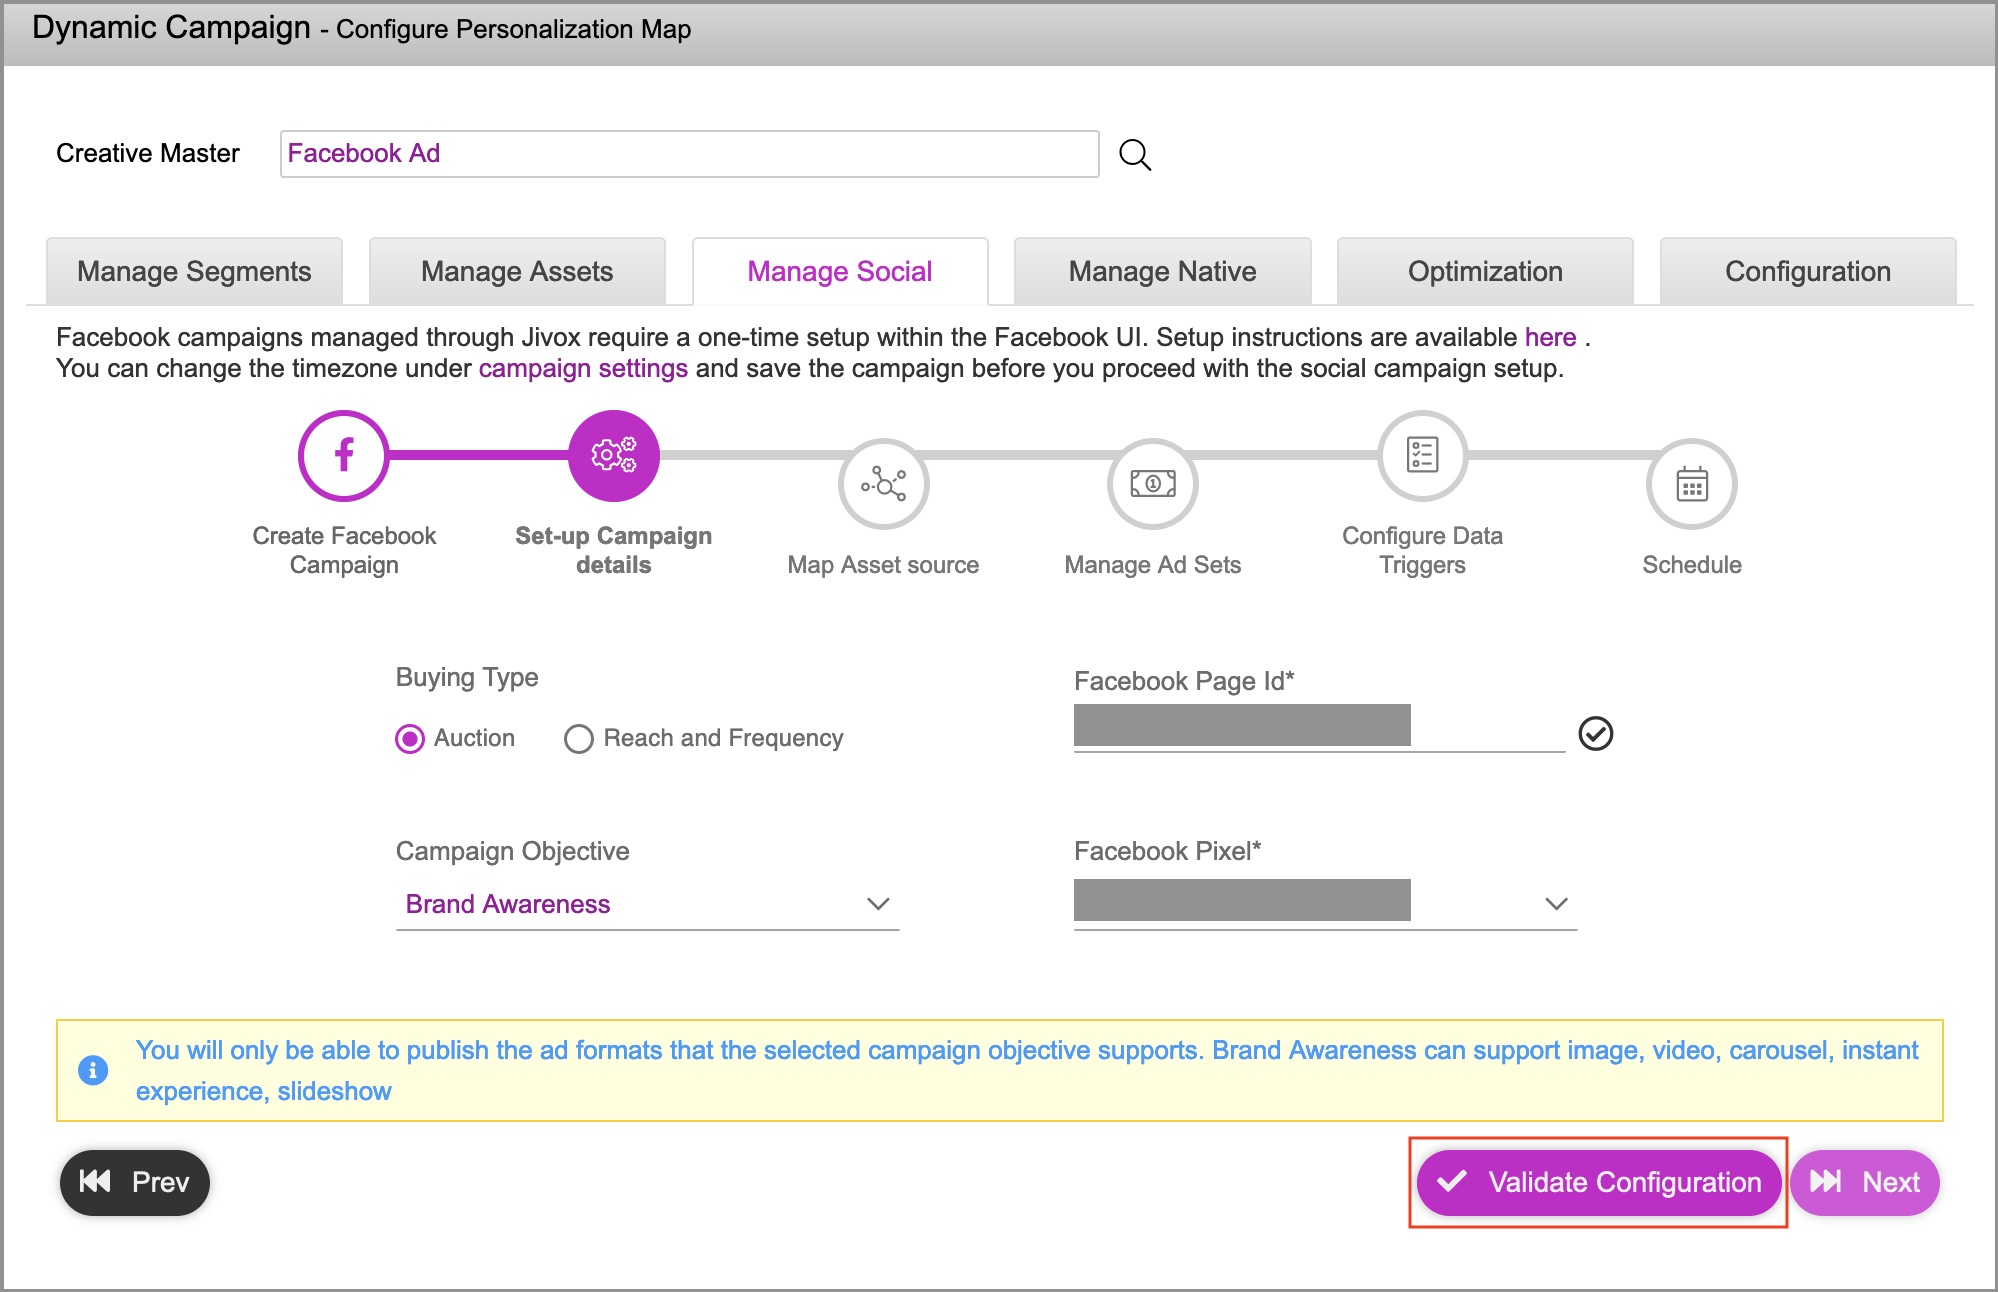The image size is (1998, 1292).
Task: Click the Facebook Page Id verify checkmark
Action: tap(1596, 734)
